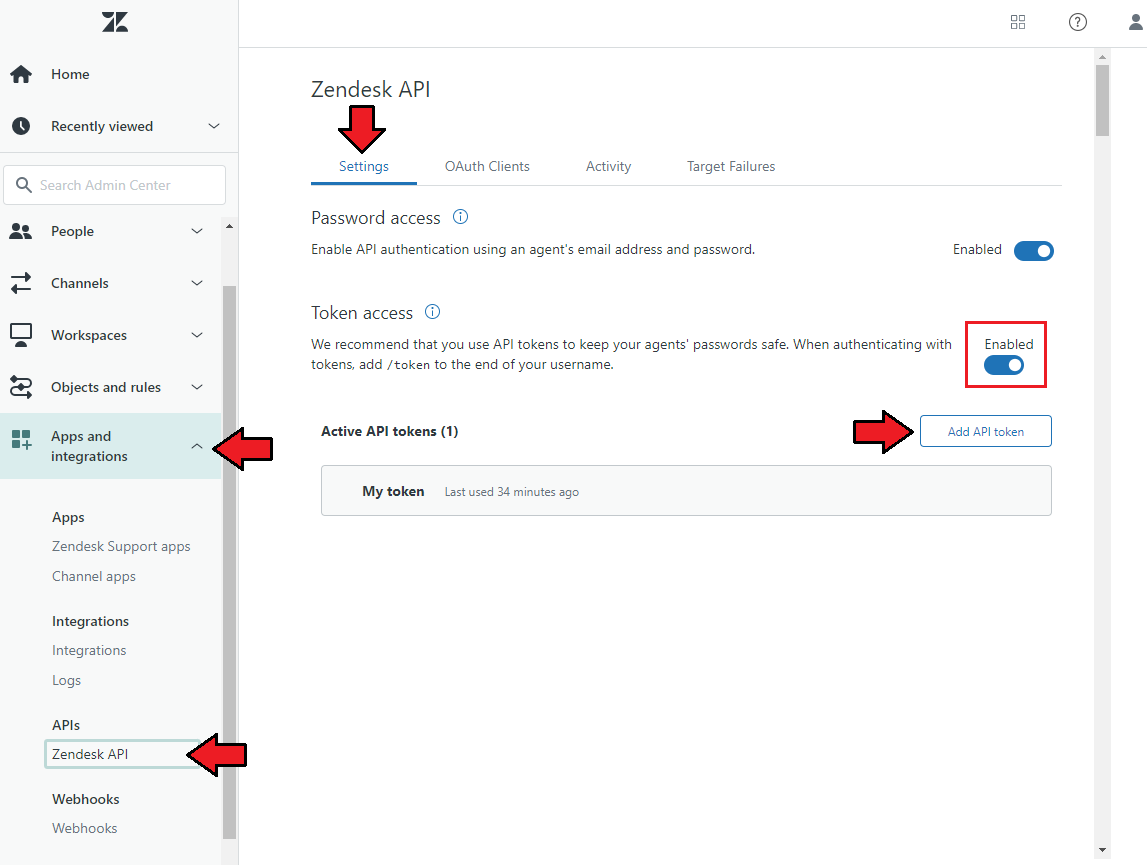The height and width of the screenshot is (865, 1147).
Task: Click the page scrollbar down arrow
Action: tap(1102, 850)
